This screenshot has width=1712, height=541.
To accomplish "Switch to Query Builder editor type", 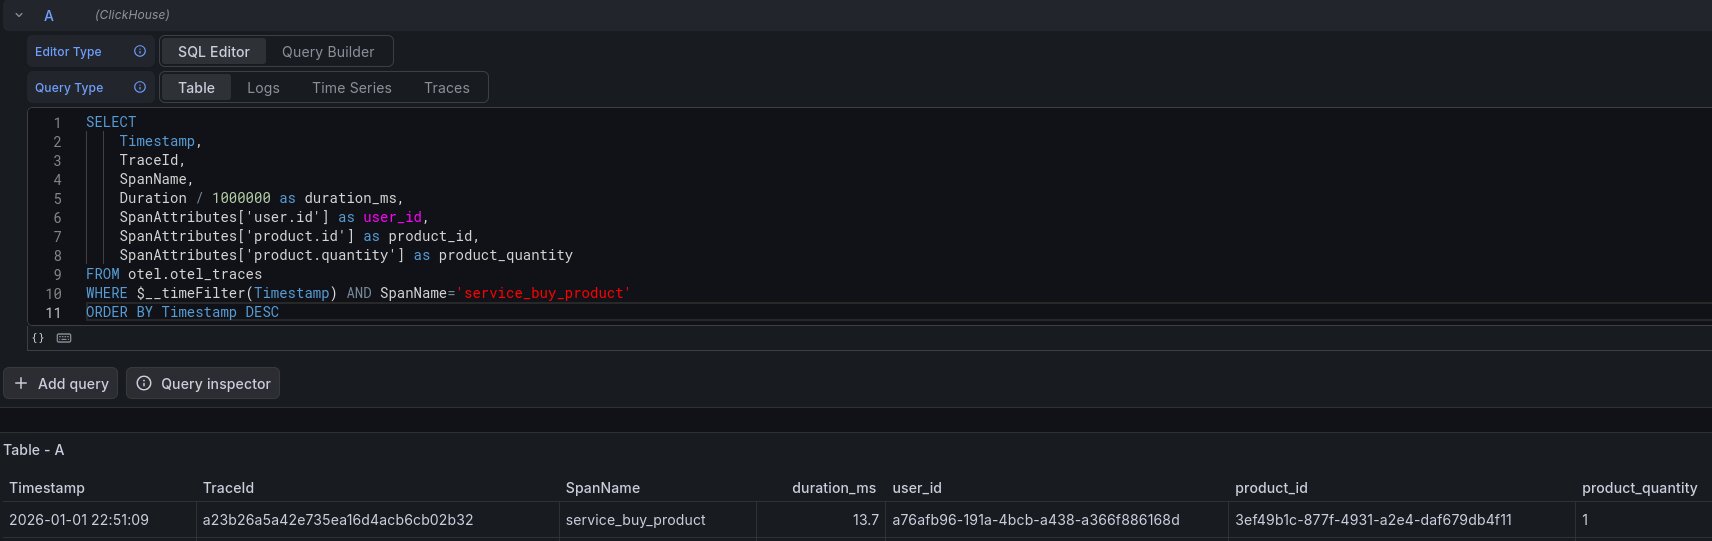I will click(328, 52).
